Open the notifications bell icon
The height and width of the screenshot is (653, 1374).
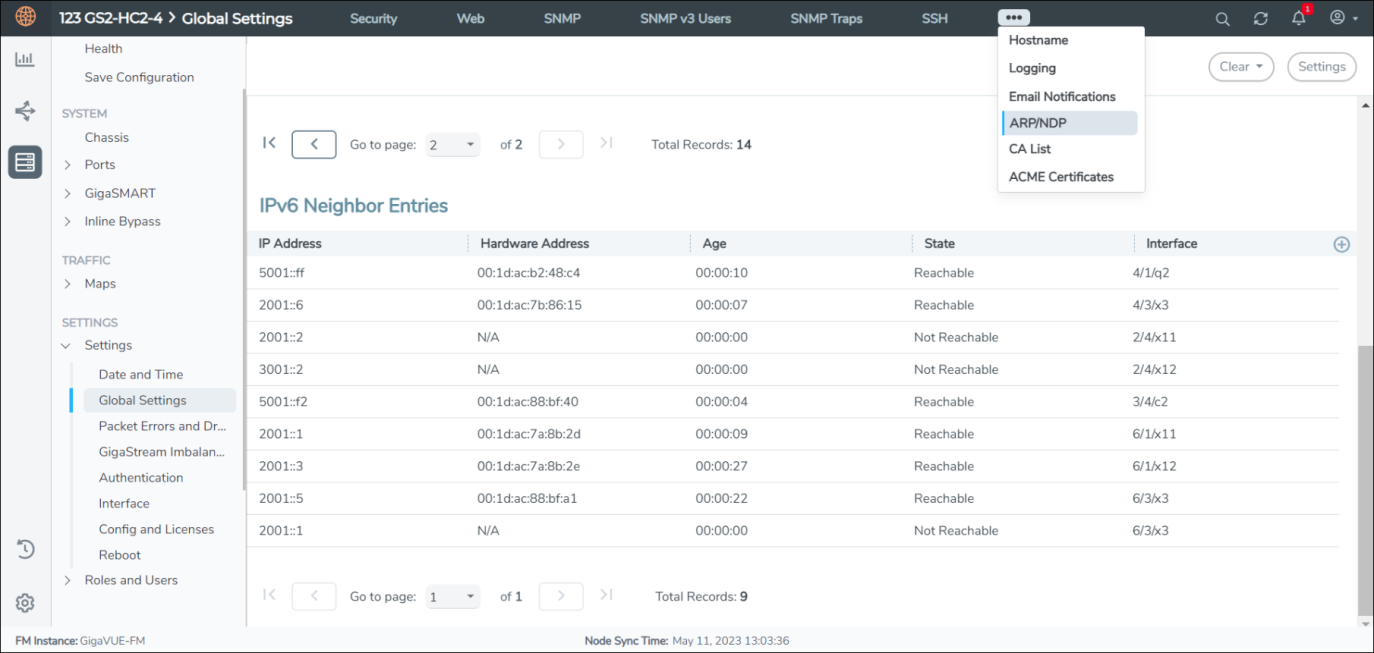click(x=1299, y=19)
